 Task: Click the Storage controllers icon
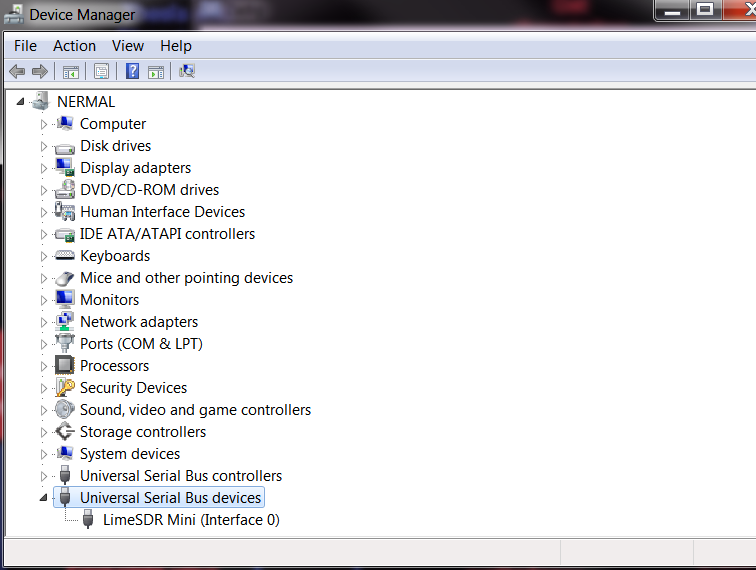click(65, 431)
